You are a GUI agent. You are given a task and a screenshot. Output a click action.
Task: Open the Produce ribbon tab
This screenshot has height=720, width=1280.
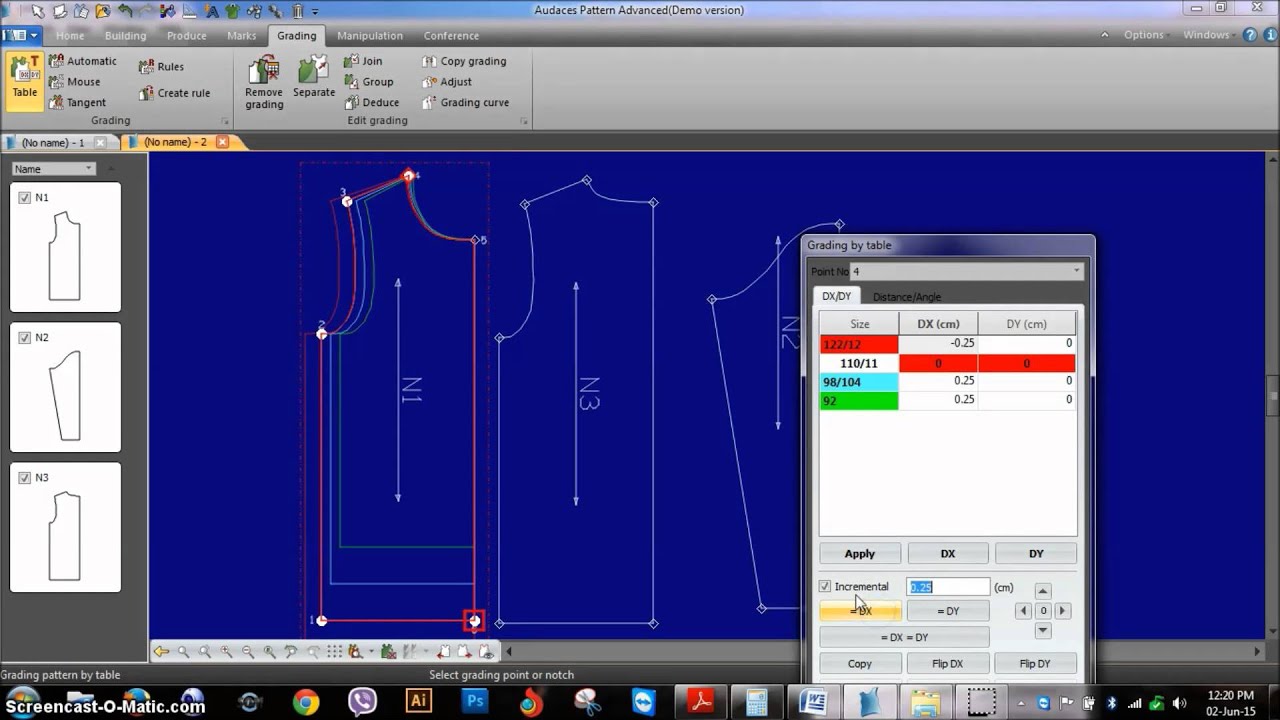pos(186,35)
